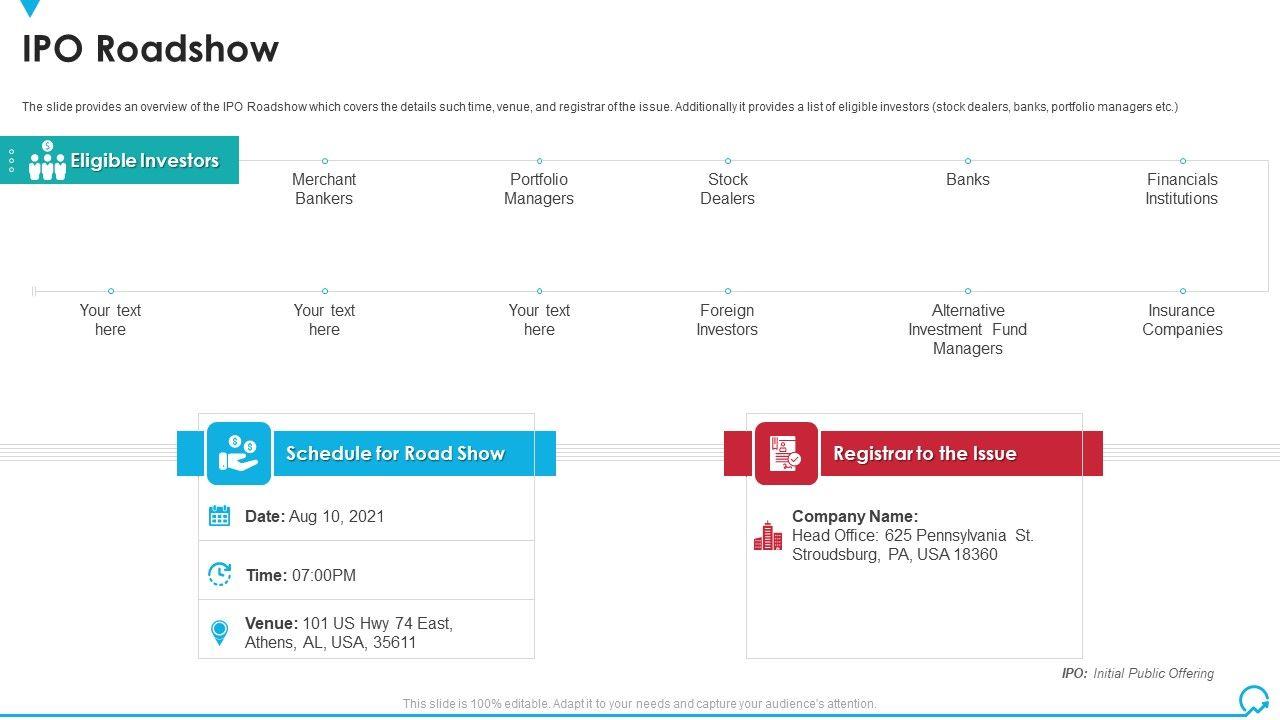Select the Foreign Investors label
The width and height of the screenshot is (1280, 720).
pos(727,320)
